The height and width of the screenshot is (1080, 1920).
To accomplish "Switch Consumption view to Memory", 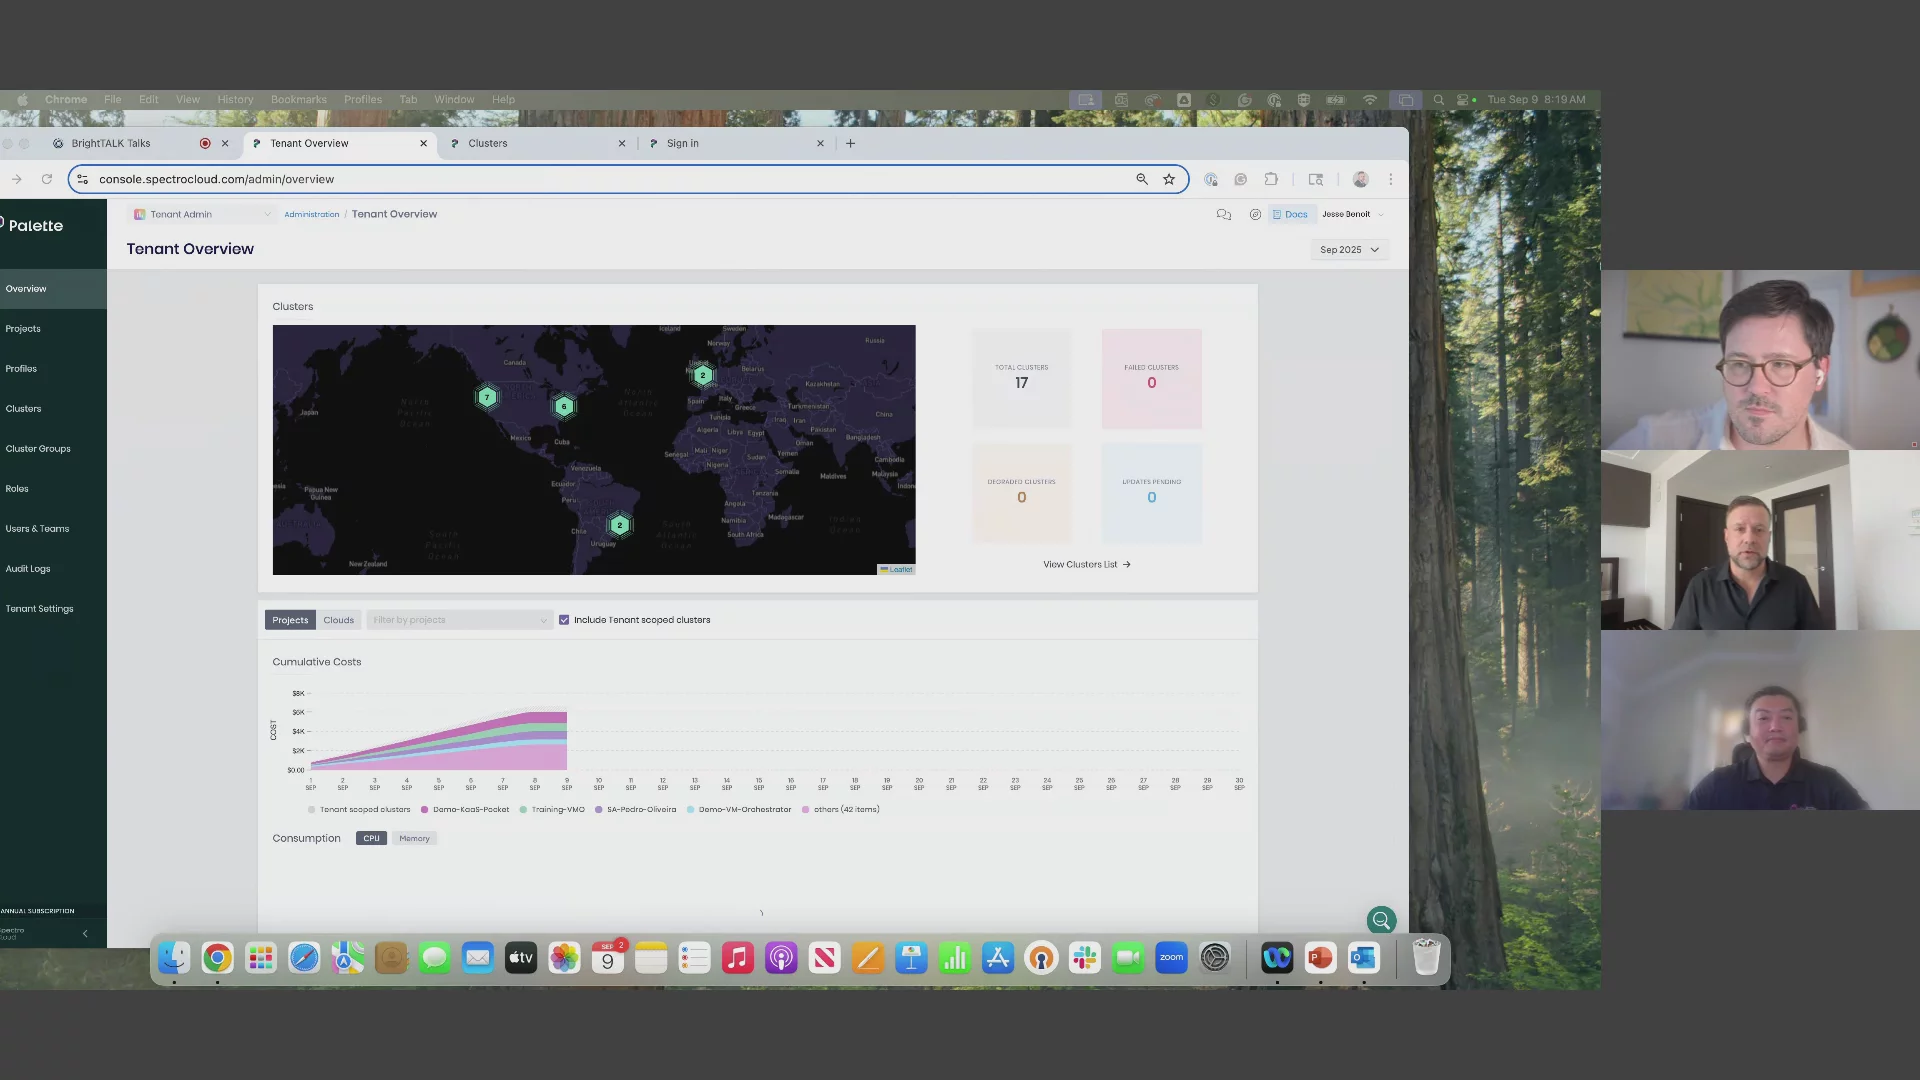I will 414,839.
